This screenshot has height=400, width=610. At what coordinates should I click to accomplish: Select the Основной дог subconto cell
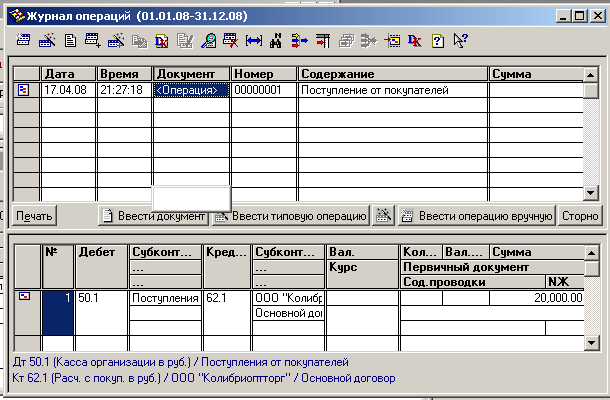coord(288,313)
